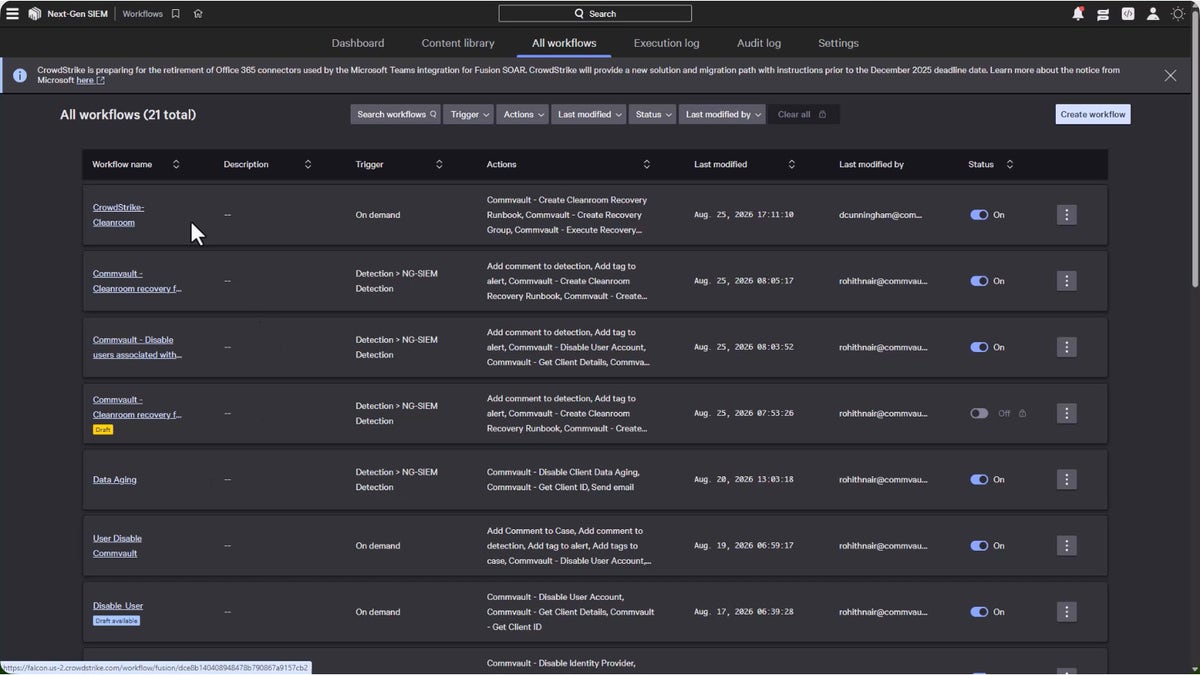This screenshot has height=675, width=1200.
Task: Click the Workflows breadcrumb in header
Action: click(143, 14)
